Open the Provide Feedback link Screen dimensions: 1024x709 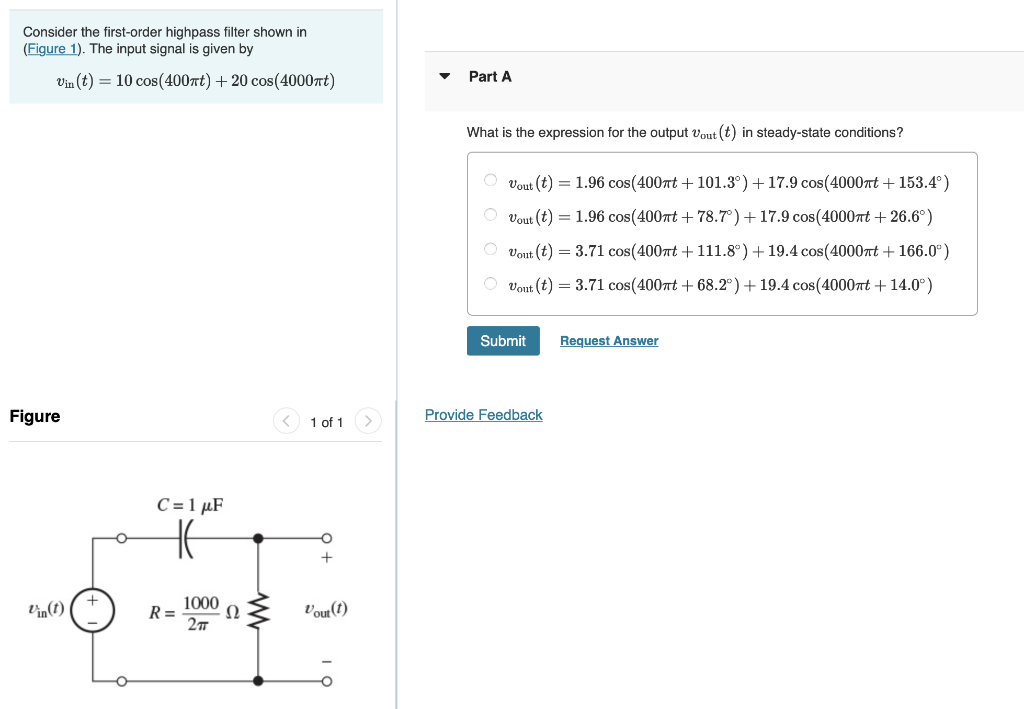pyautogui.click(x=484, y=414)
